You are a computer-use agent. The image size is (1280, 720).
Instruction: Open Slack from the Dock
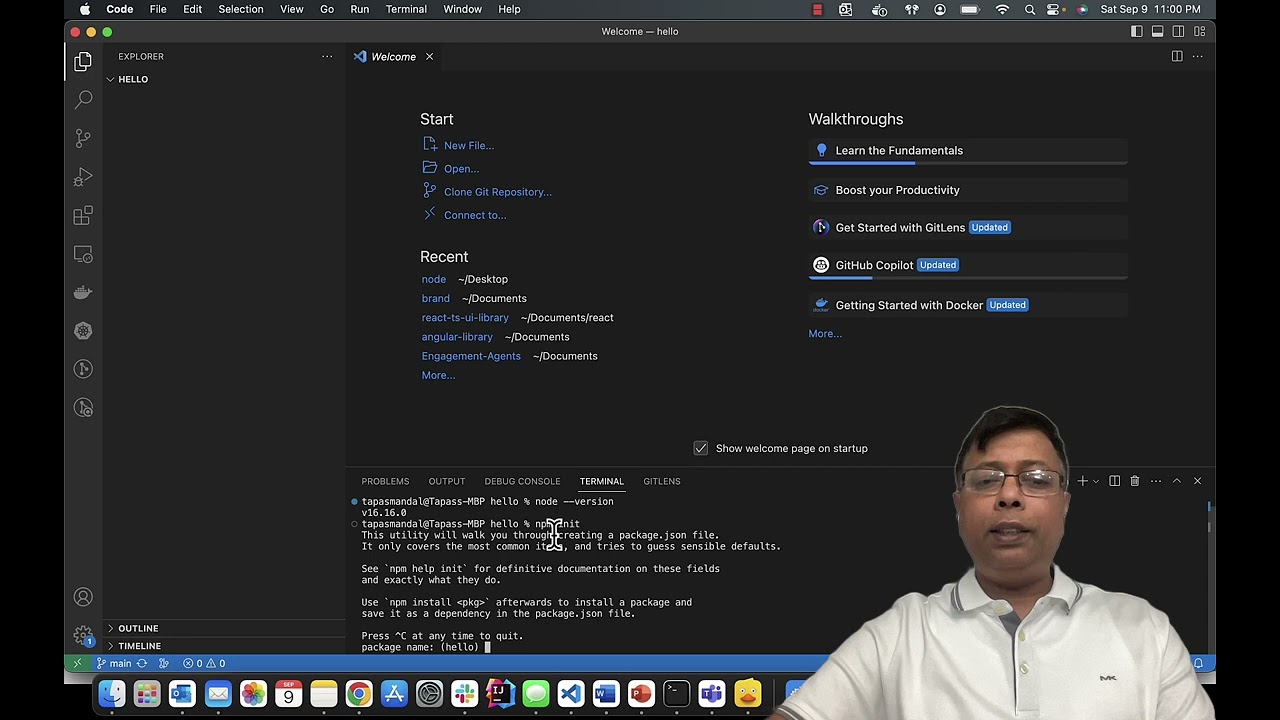(x=464, y=693)
